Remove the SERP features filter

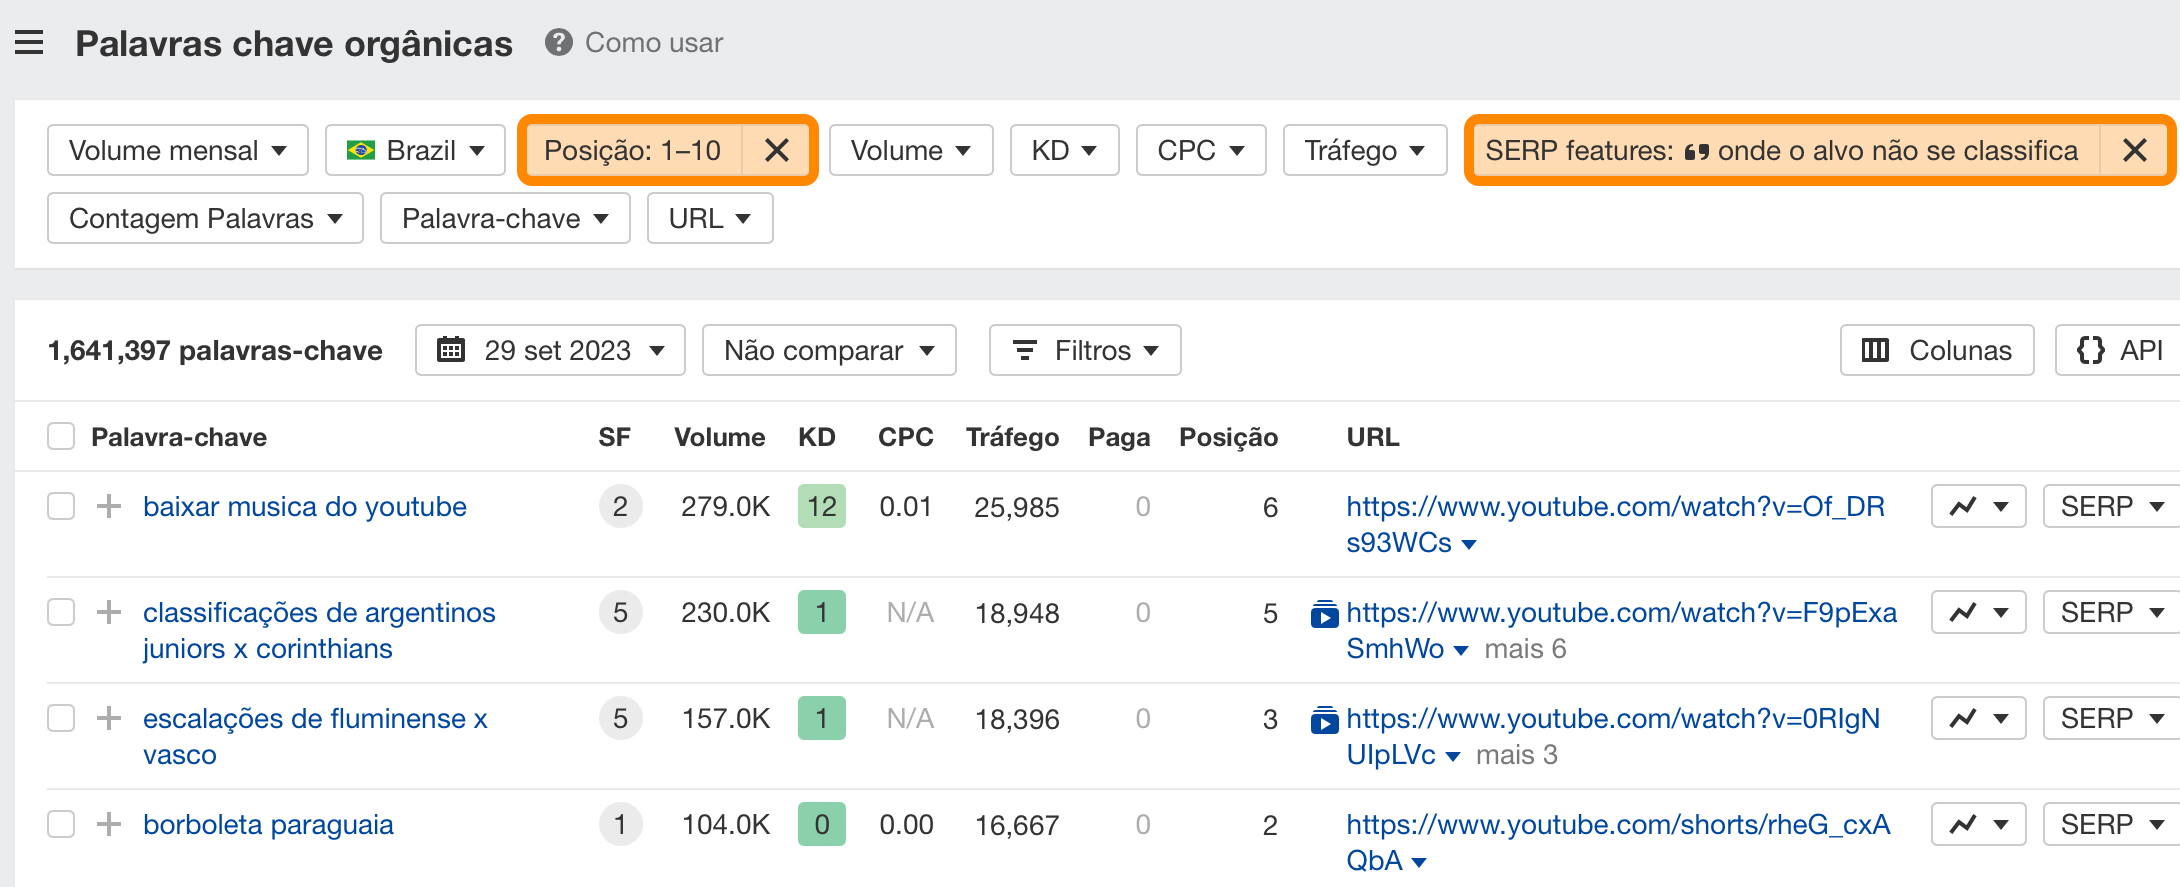[x=2134, y=150]
